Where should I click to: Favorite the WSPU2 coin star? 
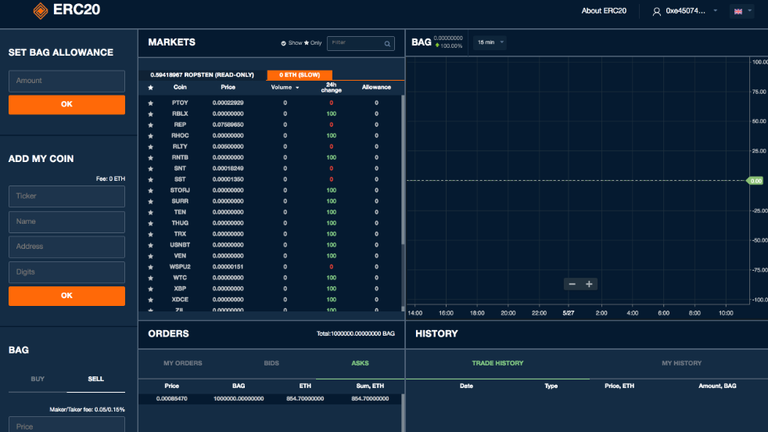150,267
